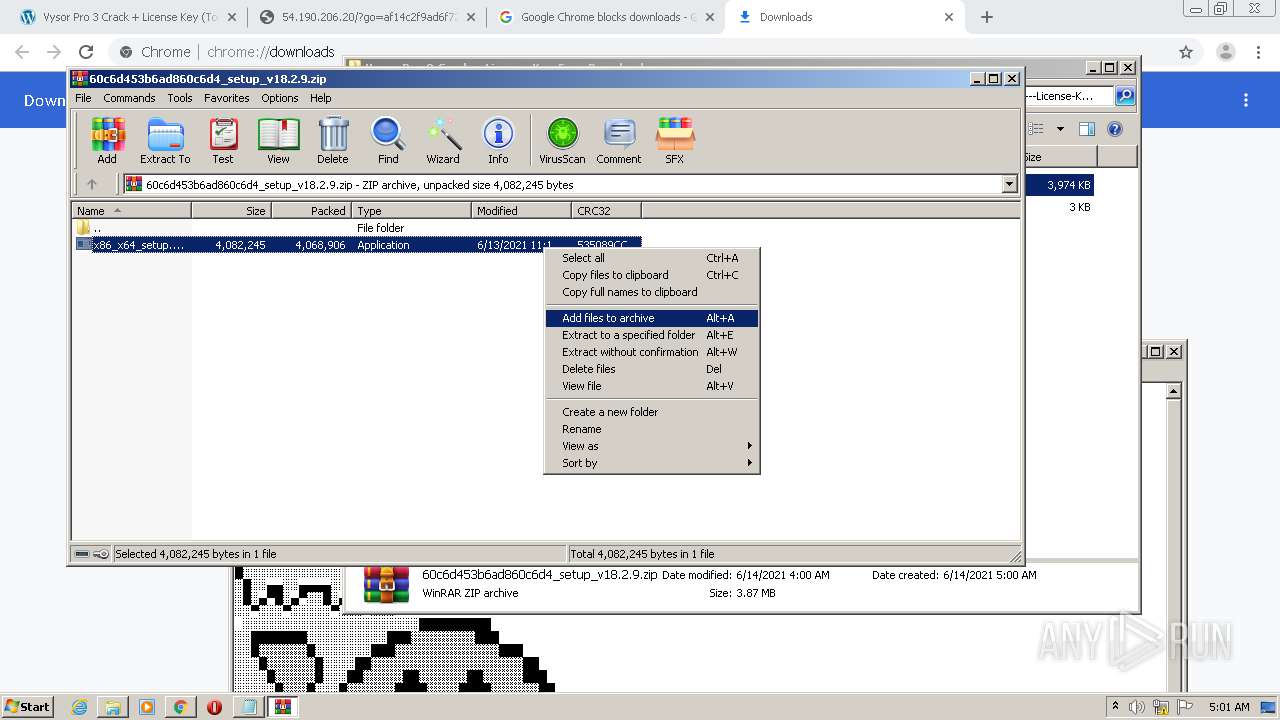Image resolution: width=1280 pixels, height=720 pixels.
Task: Launch the Wizard tool
Action: pyautogui.click(x=443, y=140)
